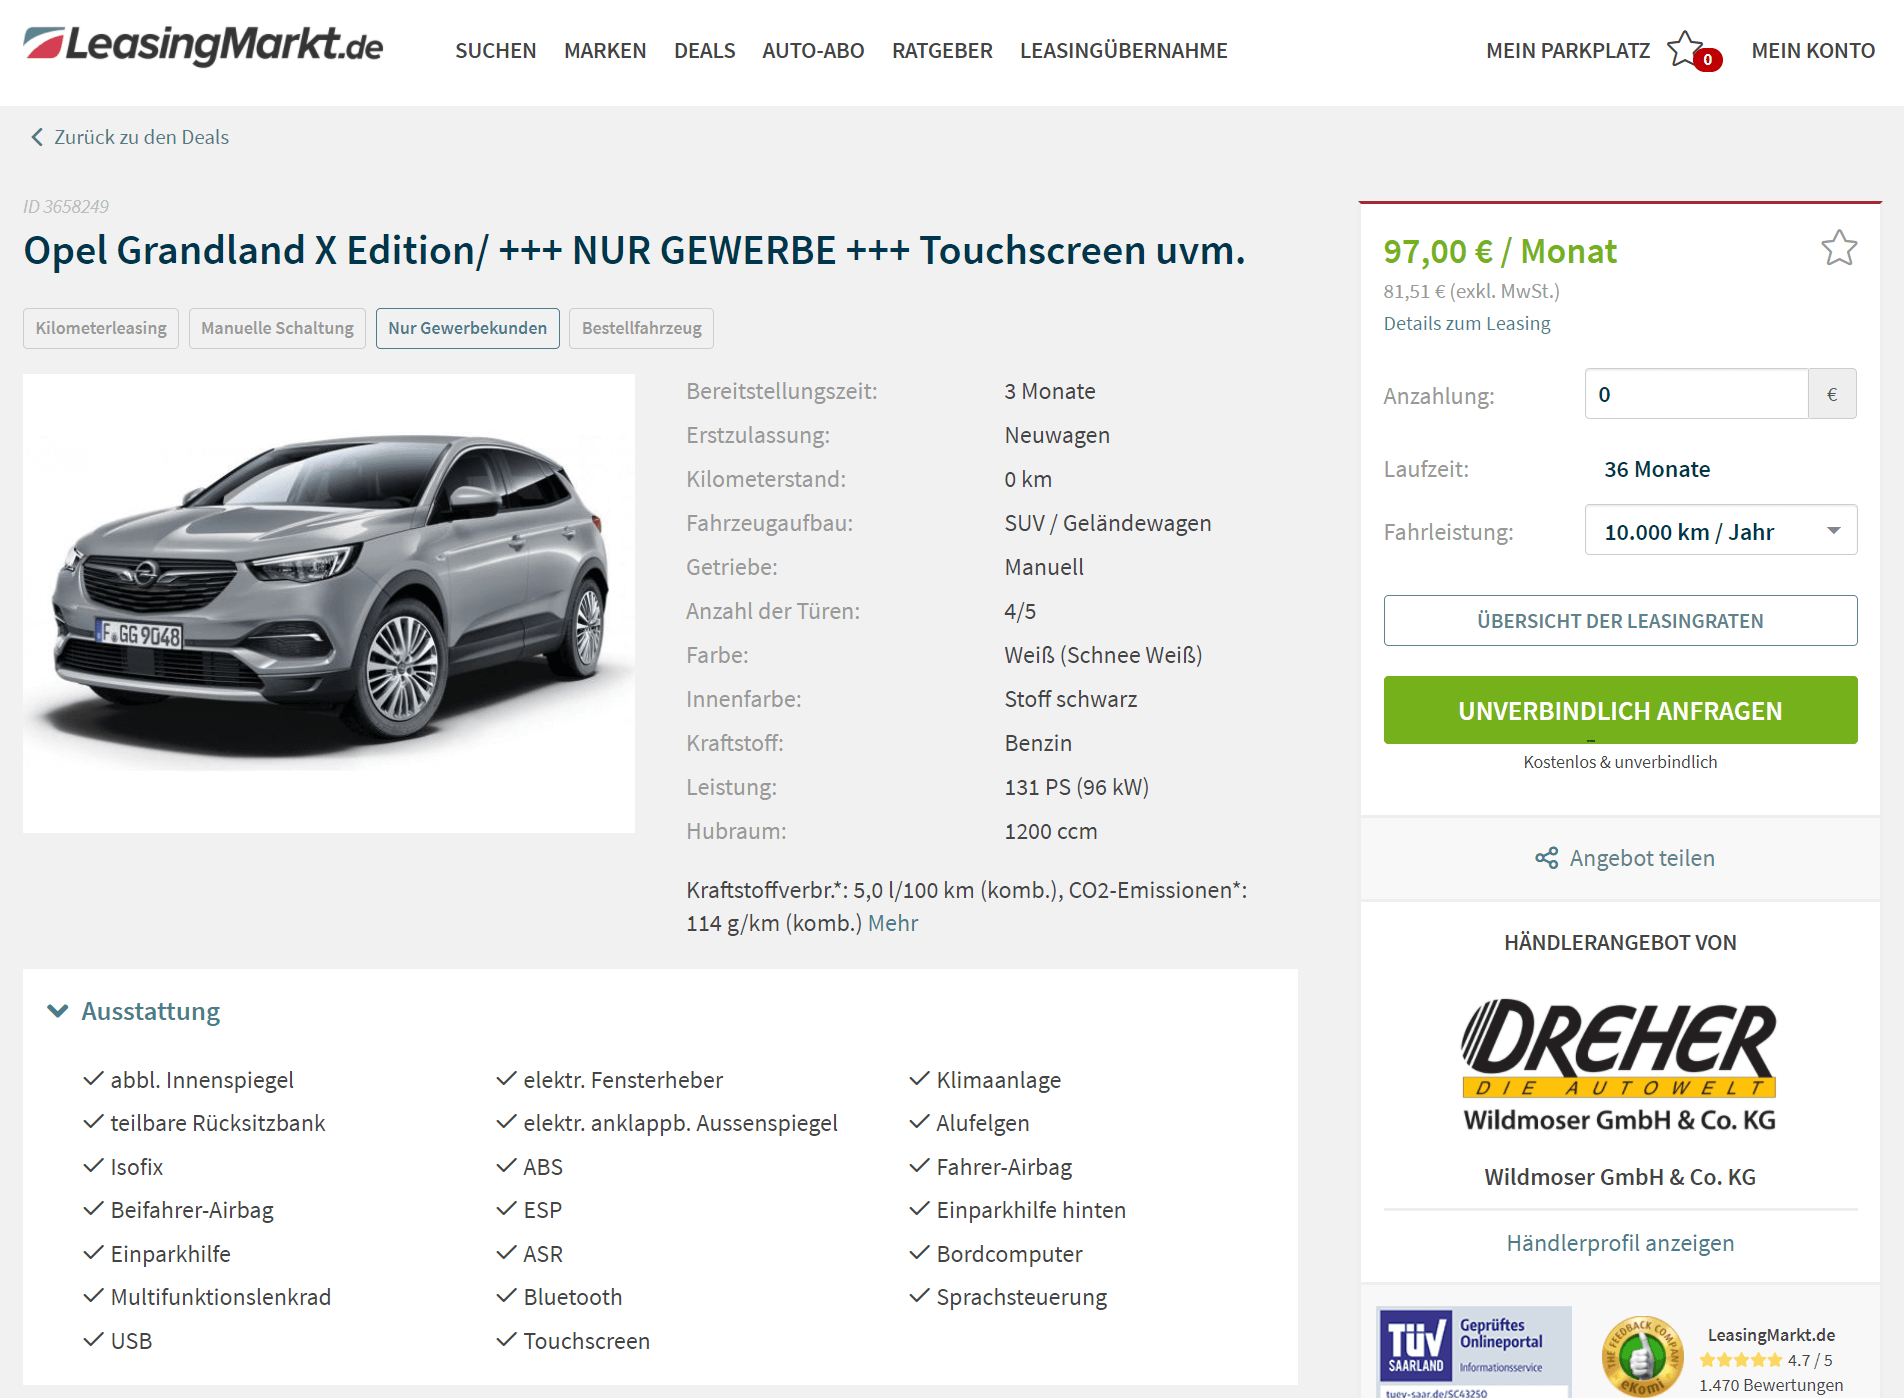1904x1398 pixels.
Task: Go to the DEALS menu item
Action: pos(704,50)
